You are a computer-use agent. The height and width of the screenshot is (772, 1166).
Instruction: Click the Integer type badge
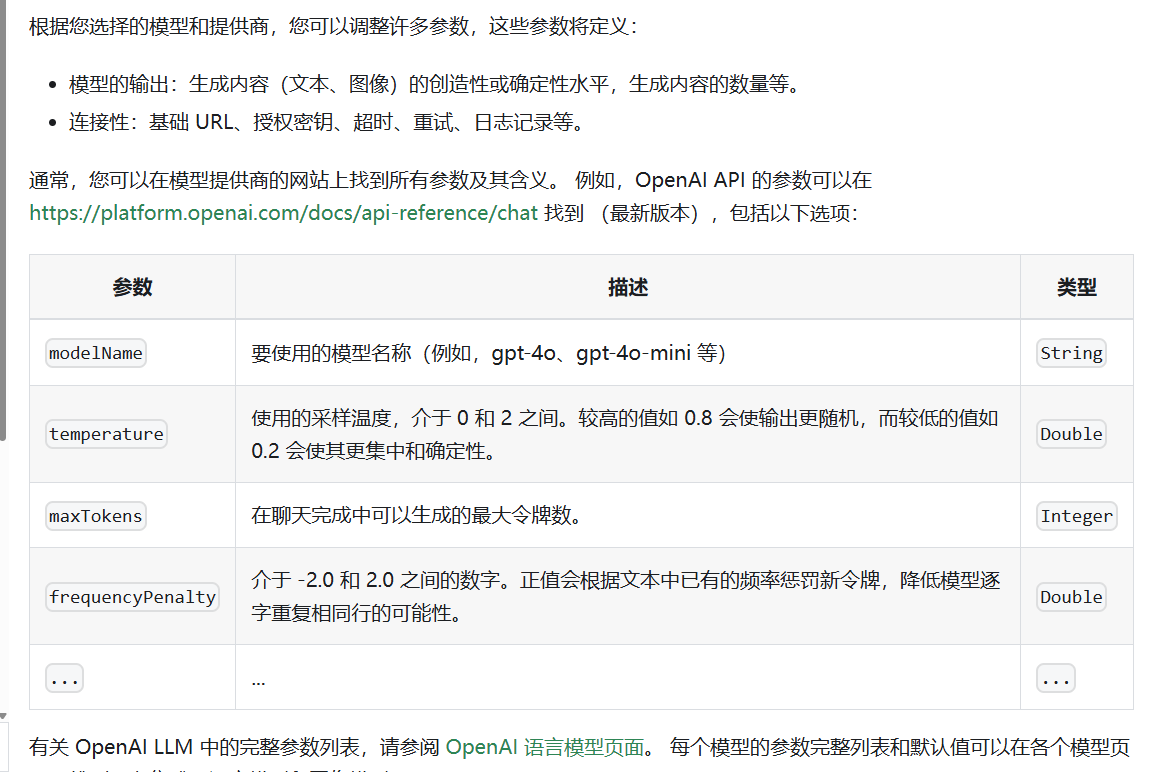pyautogui.click(x=1077, y=515)
